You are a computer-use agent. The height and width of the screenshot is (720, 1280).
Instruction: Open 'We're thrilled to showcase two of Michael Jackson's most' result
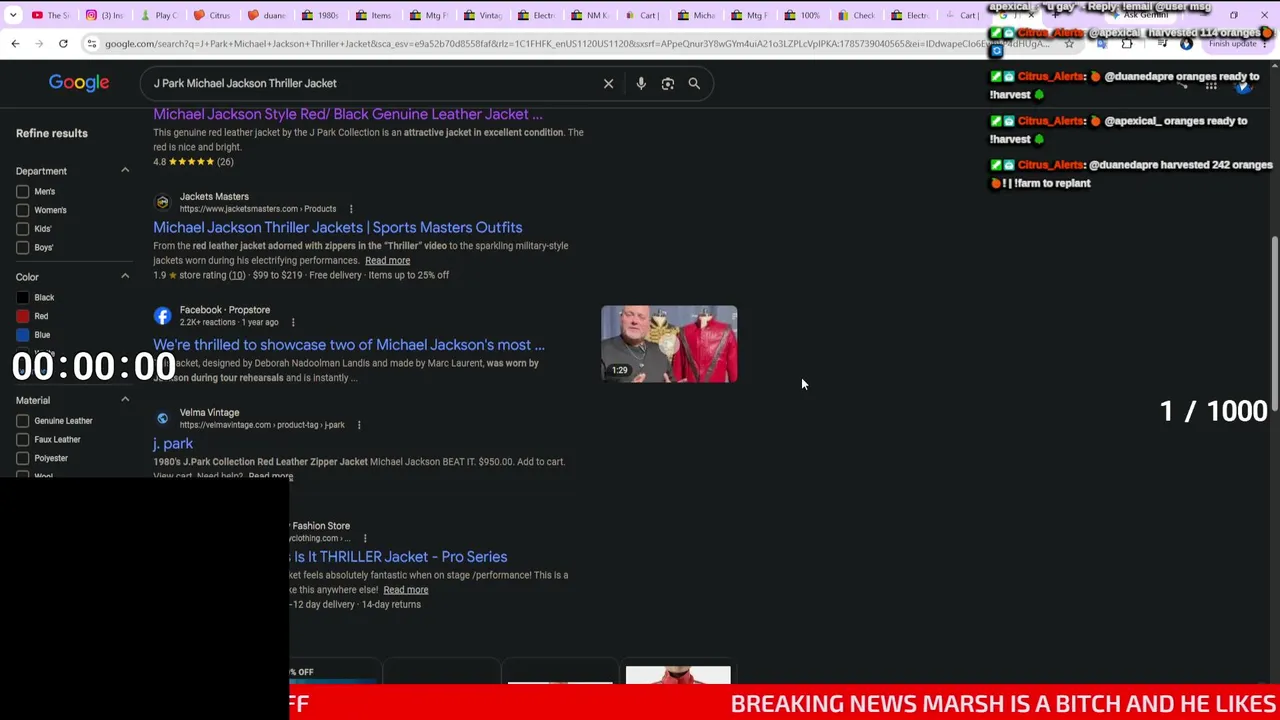coord(349,345)
